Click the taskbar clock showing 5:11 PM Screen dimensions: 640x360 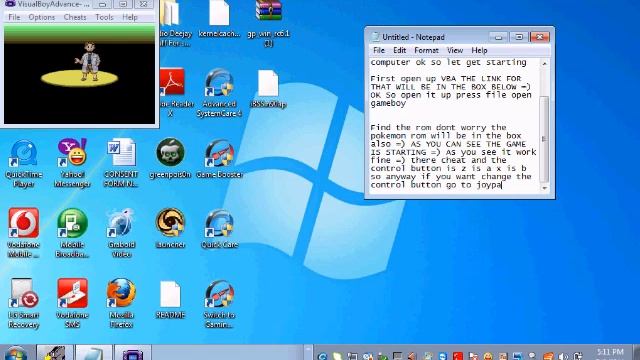(610, 353)
